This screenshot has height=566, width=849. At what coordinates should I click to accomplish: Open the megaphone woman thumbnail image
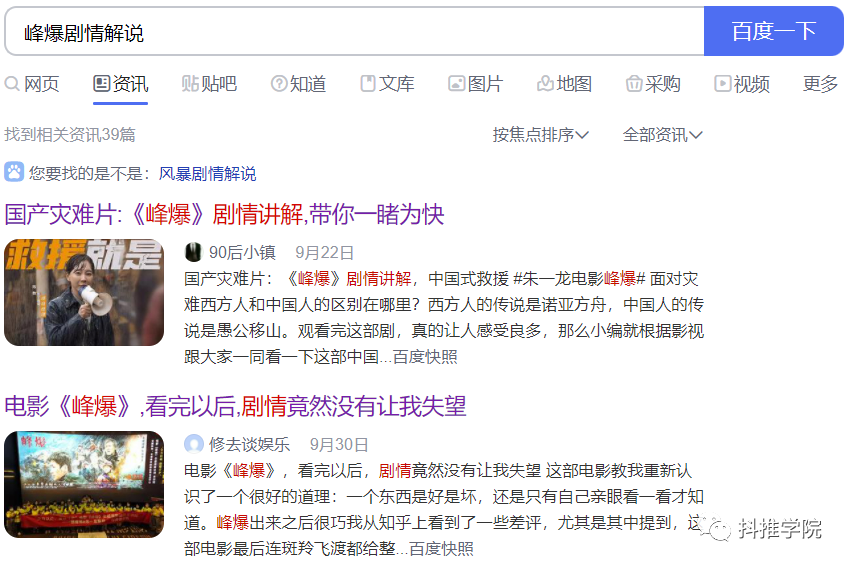point(84,292)
